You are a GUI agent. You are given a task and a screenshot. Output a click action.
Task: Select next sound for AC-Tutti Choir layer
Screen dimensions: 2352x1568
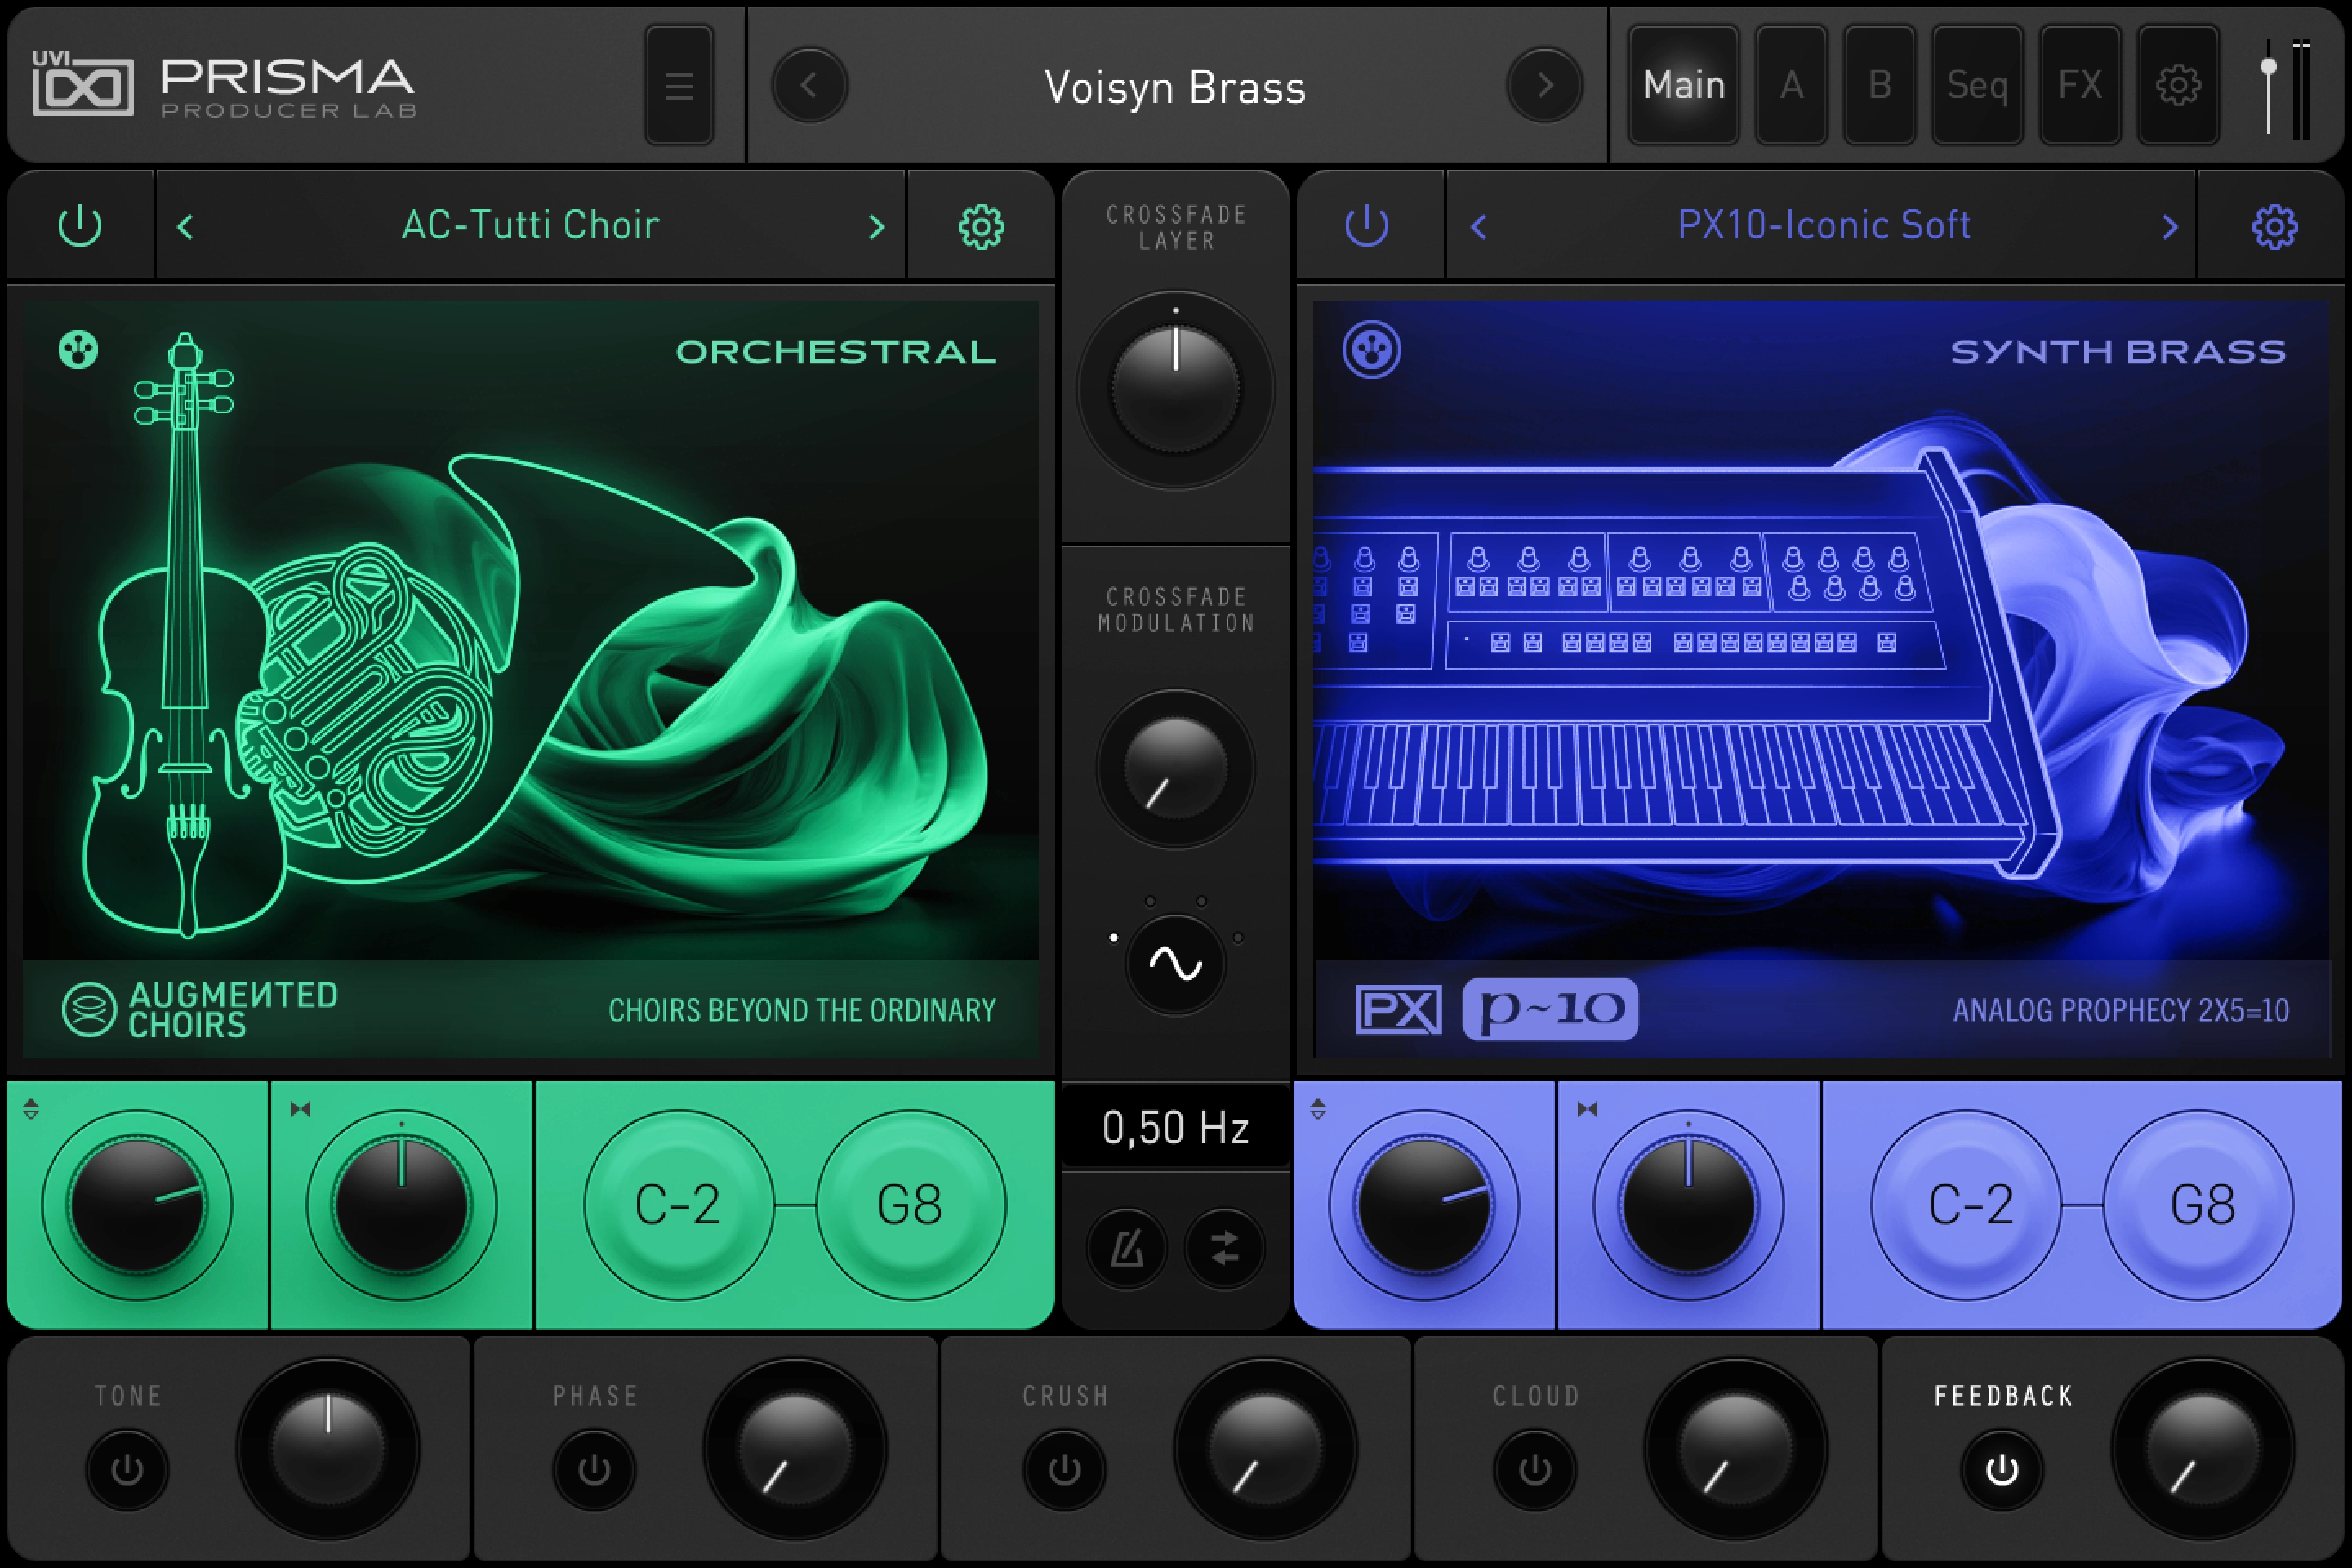pyautogui.click(x=876, y=227)
